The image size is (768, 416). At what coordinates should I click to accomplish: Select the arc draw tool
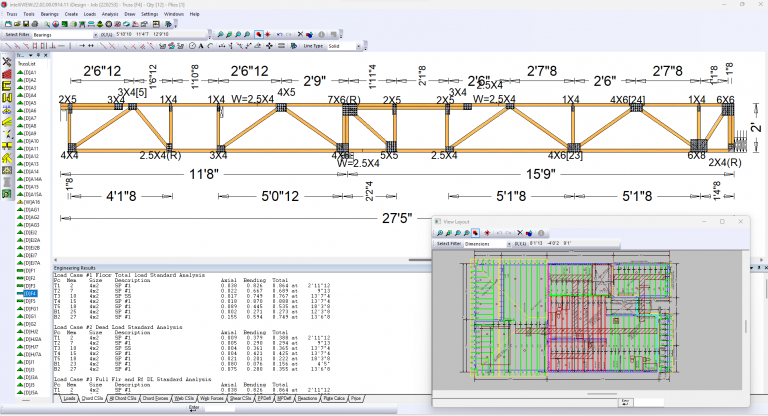210,46
